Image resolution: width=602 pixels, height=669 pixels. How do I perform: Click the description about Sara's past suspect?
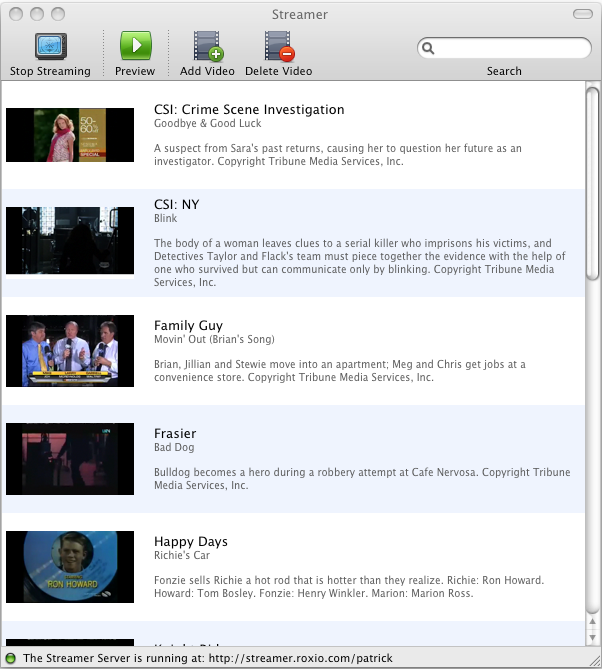point(338,154)
